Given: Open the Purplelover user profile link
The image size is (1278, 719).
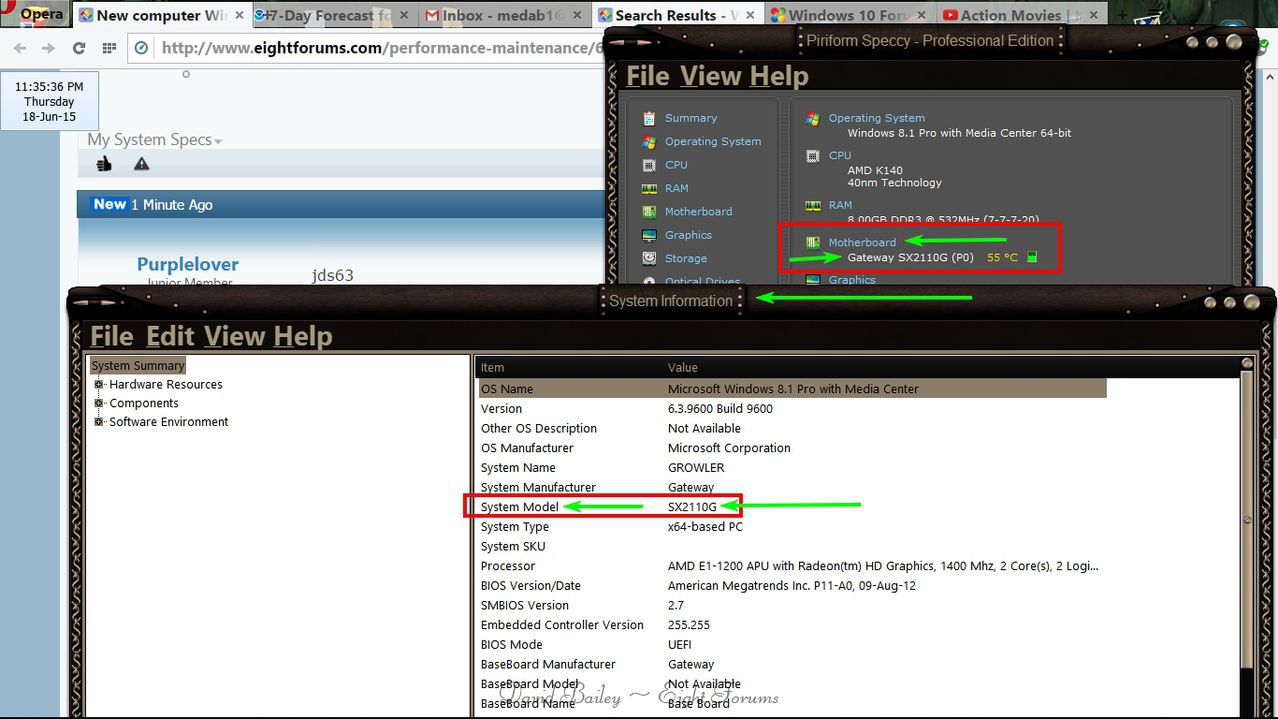Looking at the screenshot, I should (188, 264).
